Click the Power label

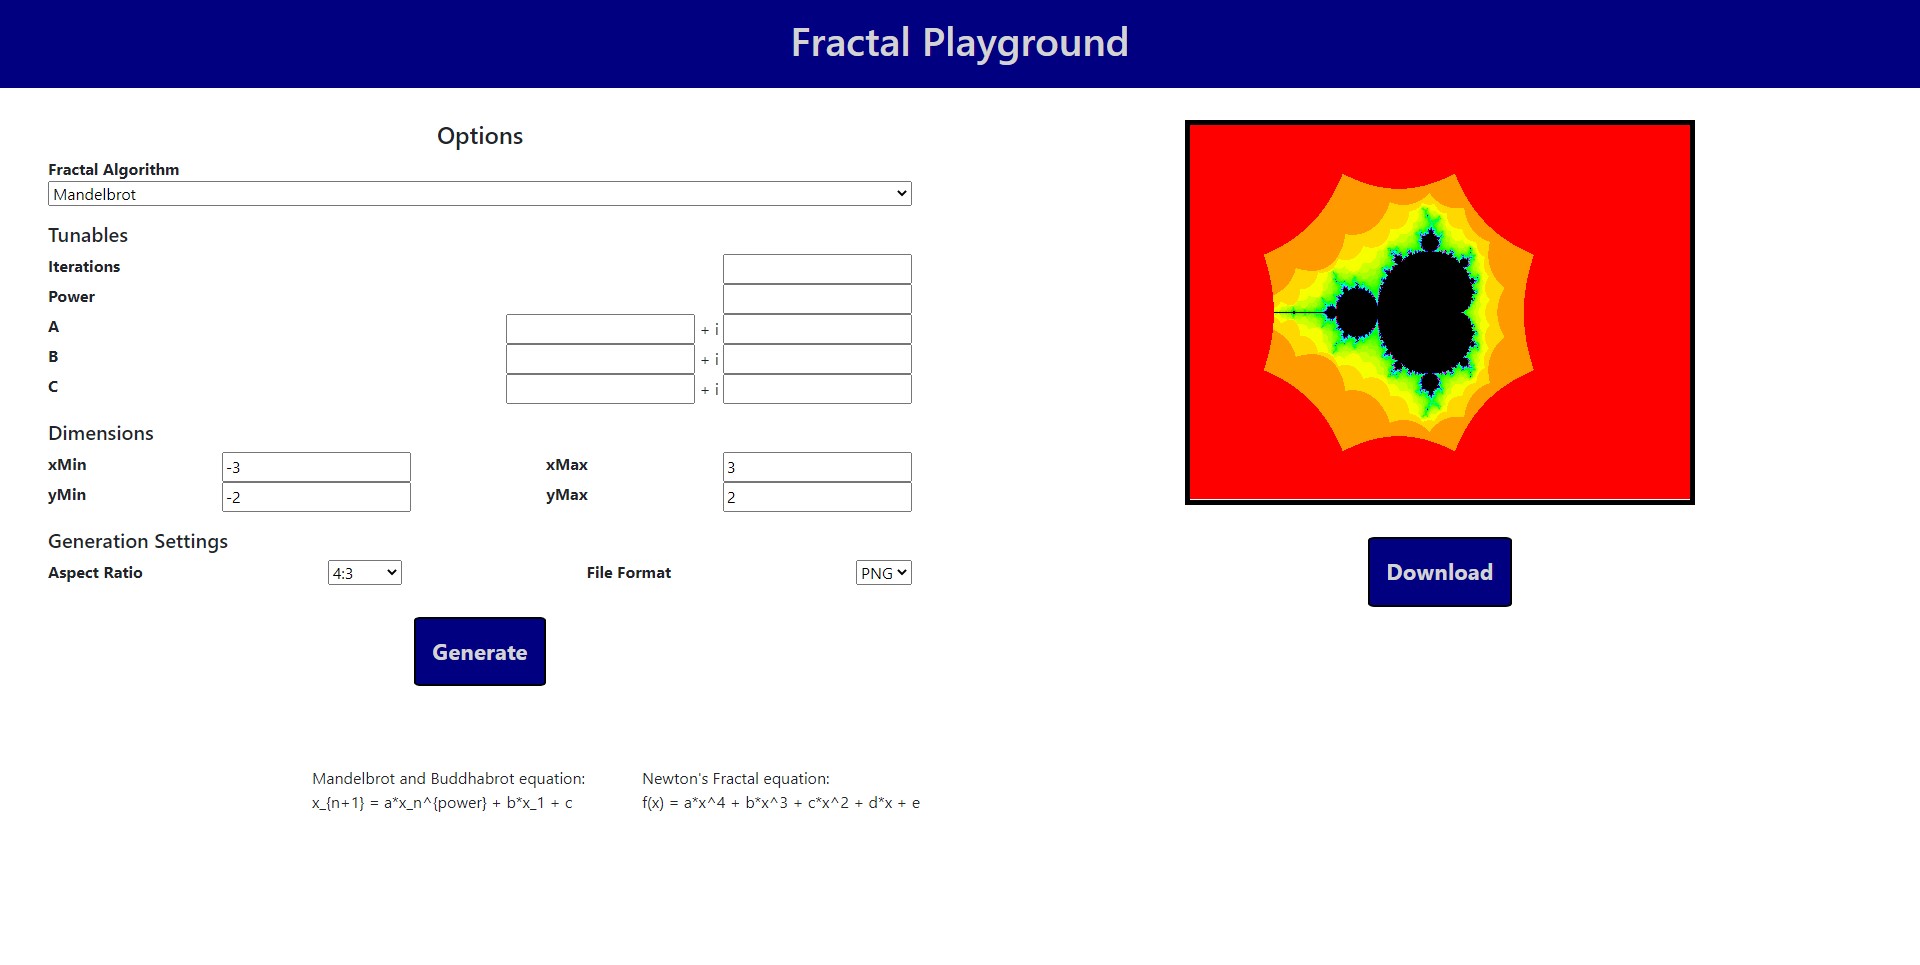[x=72, y=297]
